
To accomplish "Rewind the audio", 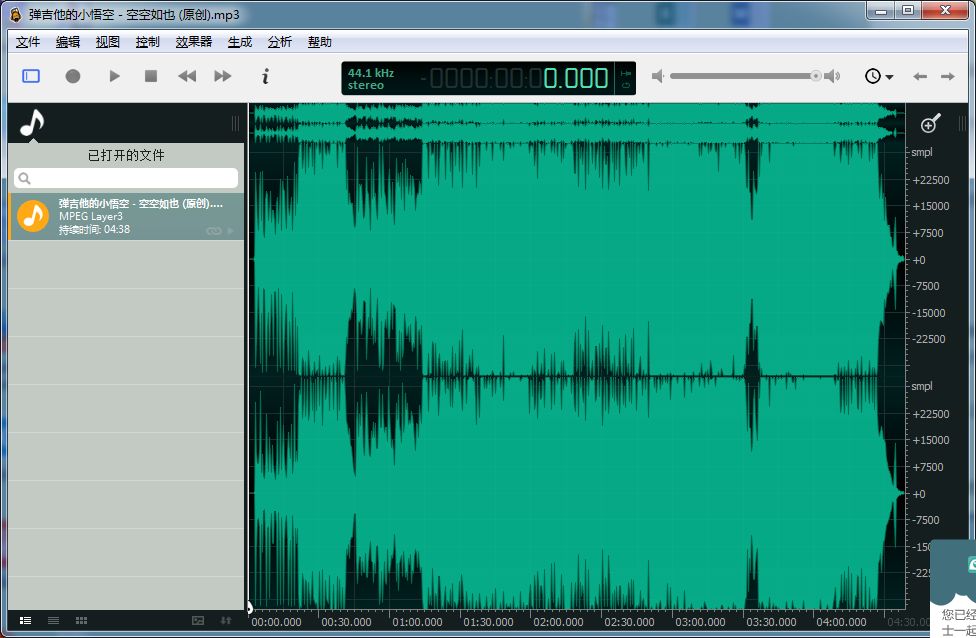I will (x=187, y=76).
